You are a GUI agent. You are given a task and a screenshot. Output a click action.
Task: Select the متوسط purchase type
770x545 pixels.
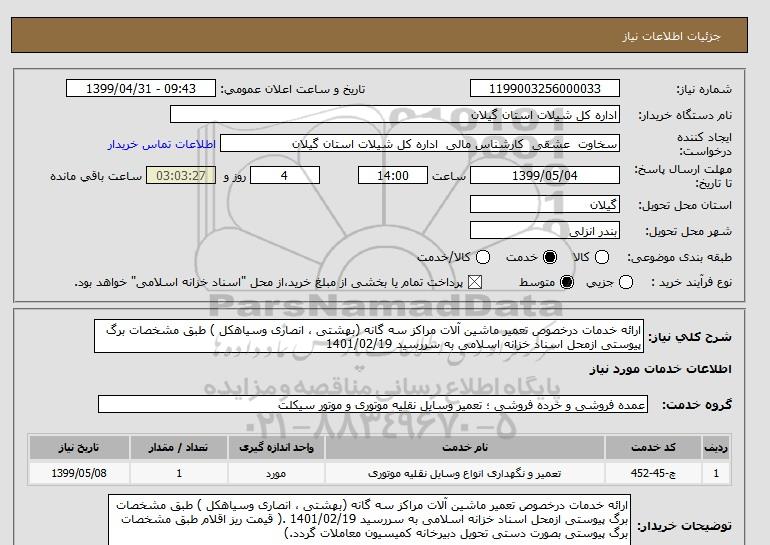pos(567,282)
